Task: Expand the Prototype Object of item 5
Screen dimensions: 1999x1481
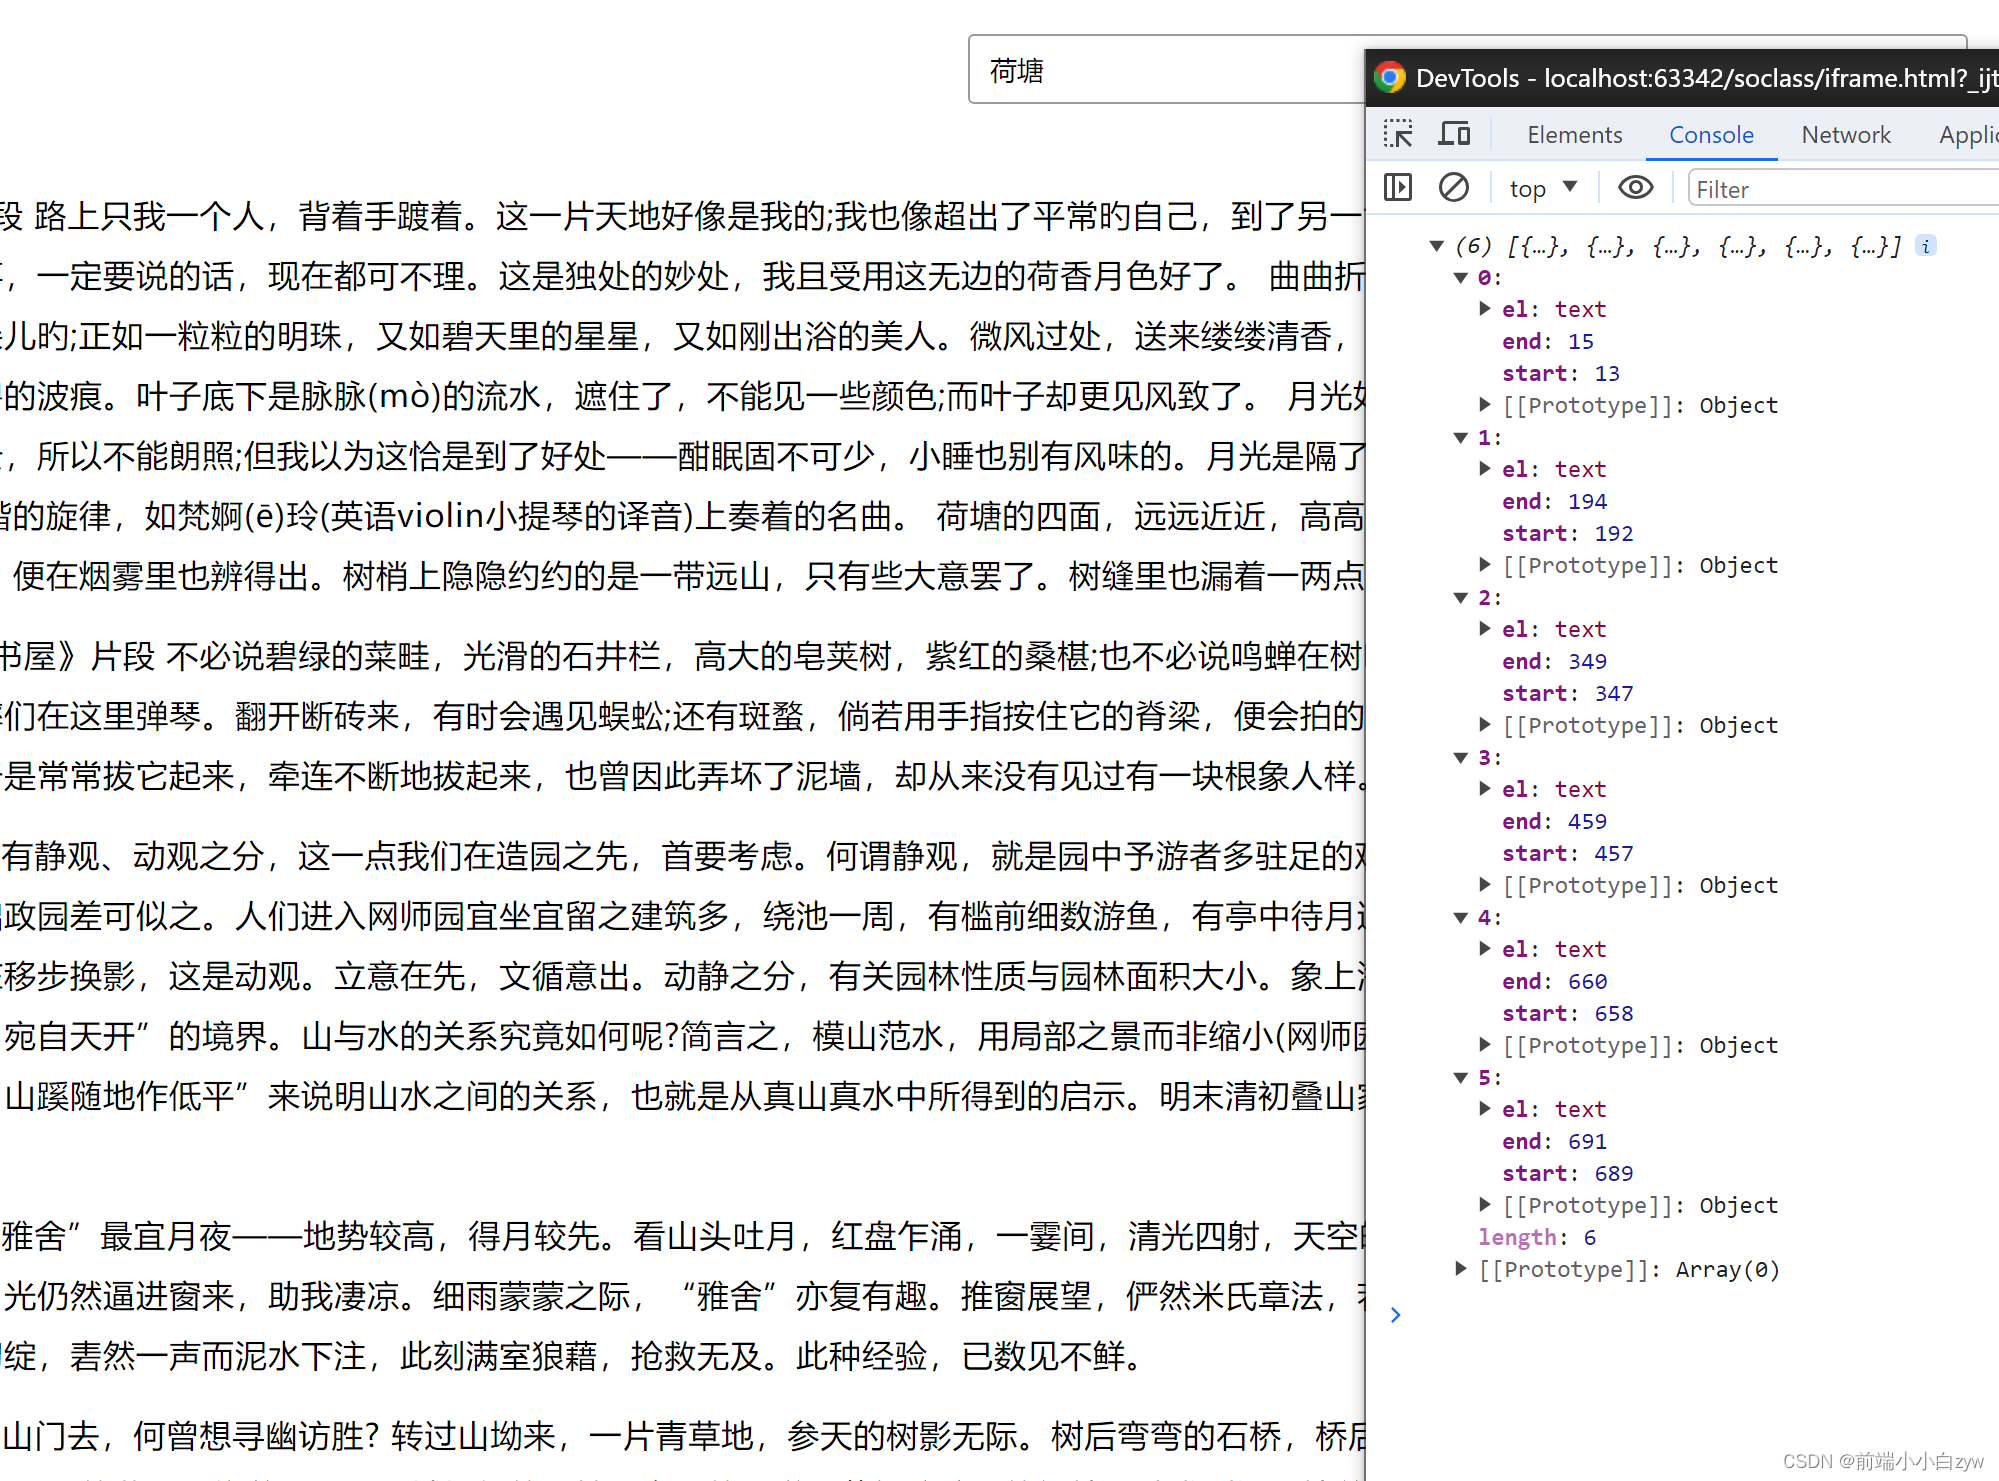Action: 1485,1205
